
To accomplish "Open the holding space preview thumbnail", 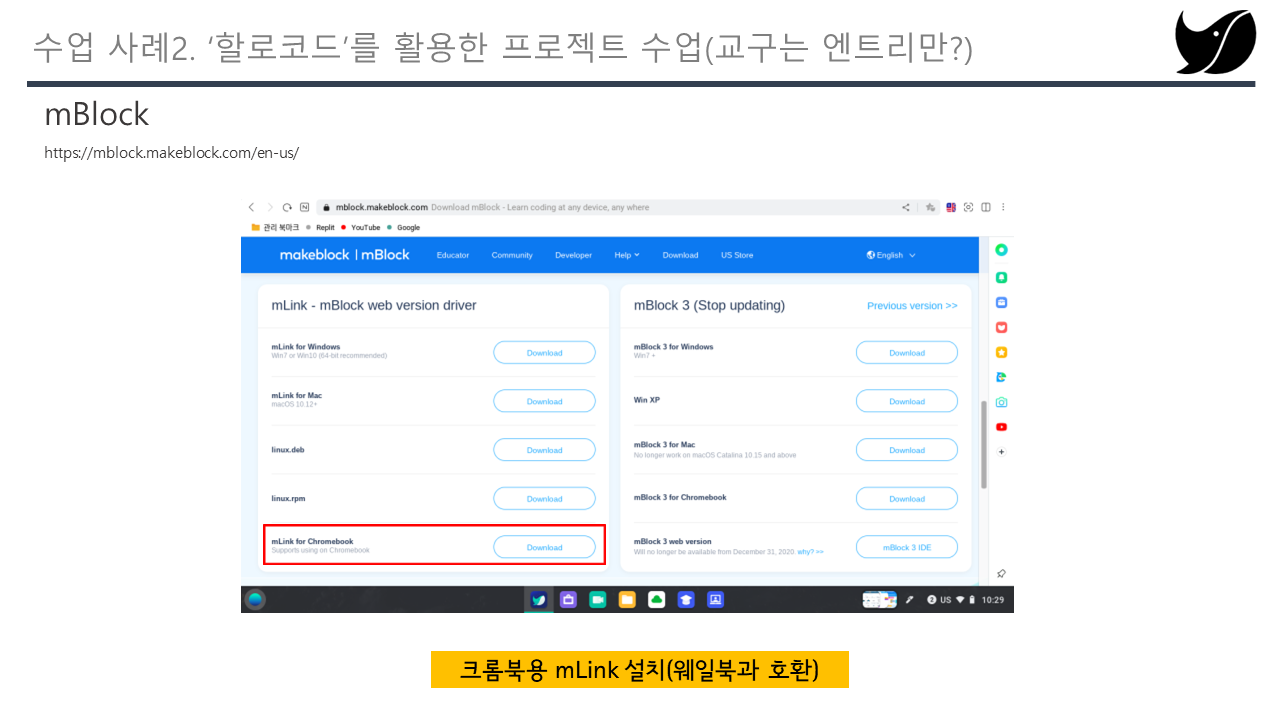I will [x=880, y=600].
